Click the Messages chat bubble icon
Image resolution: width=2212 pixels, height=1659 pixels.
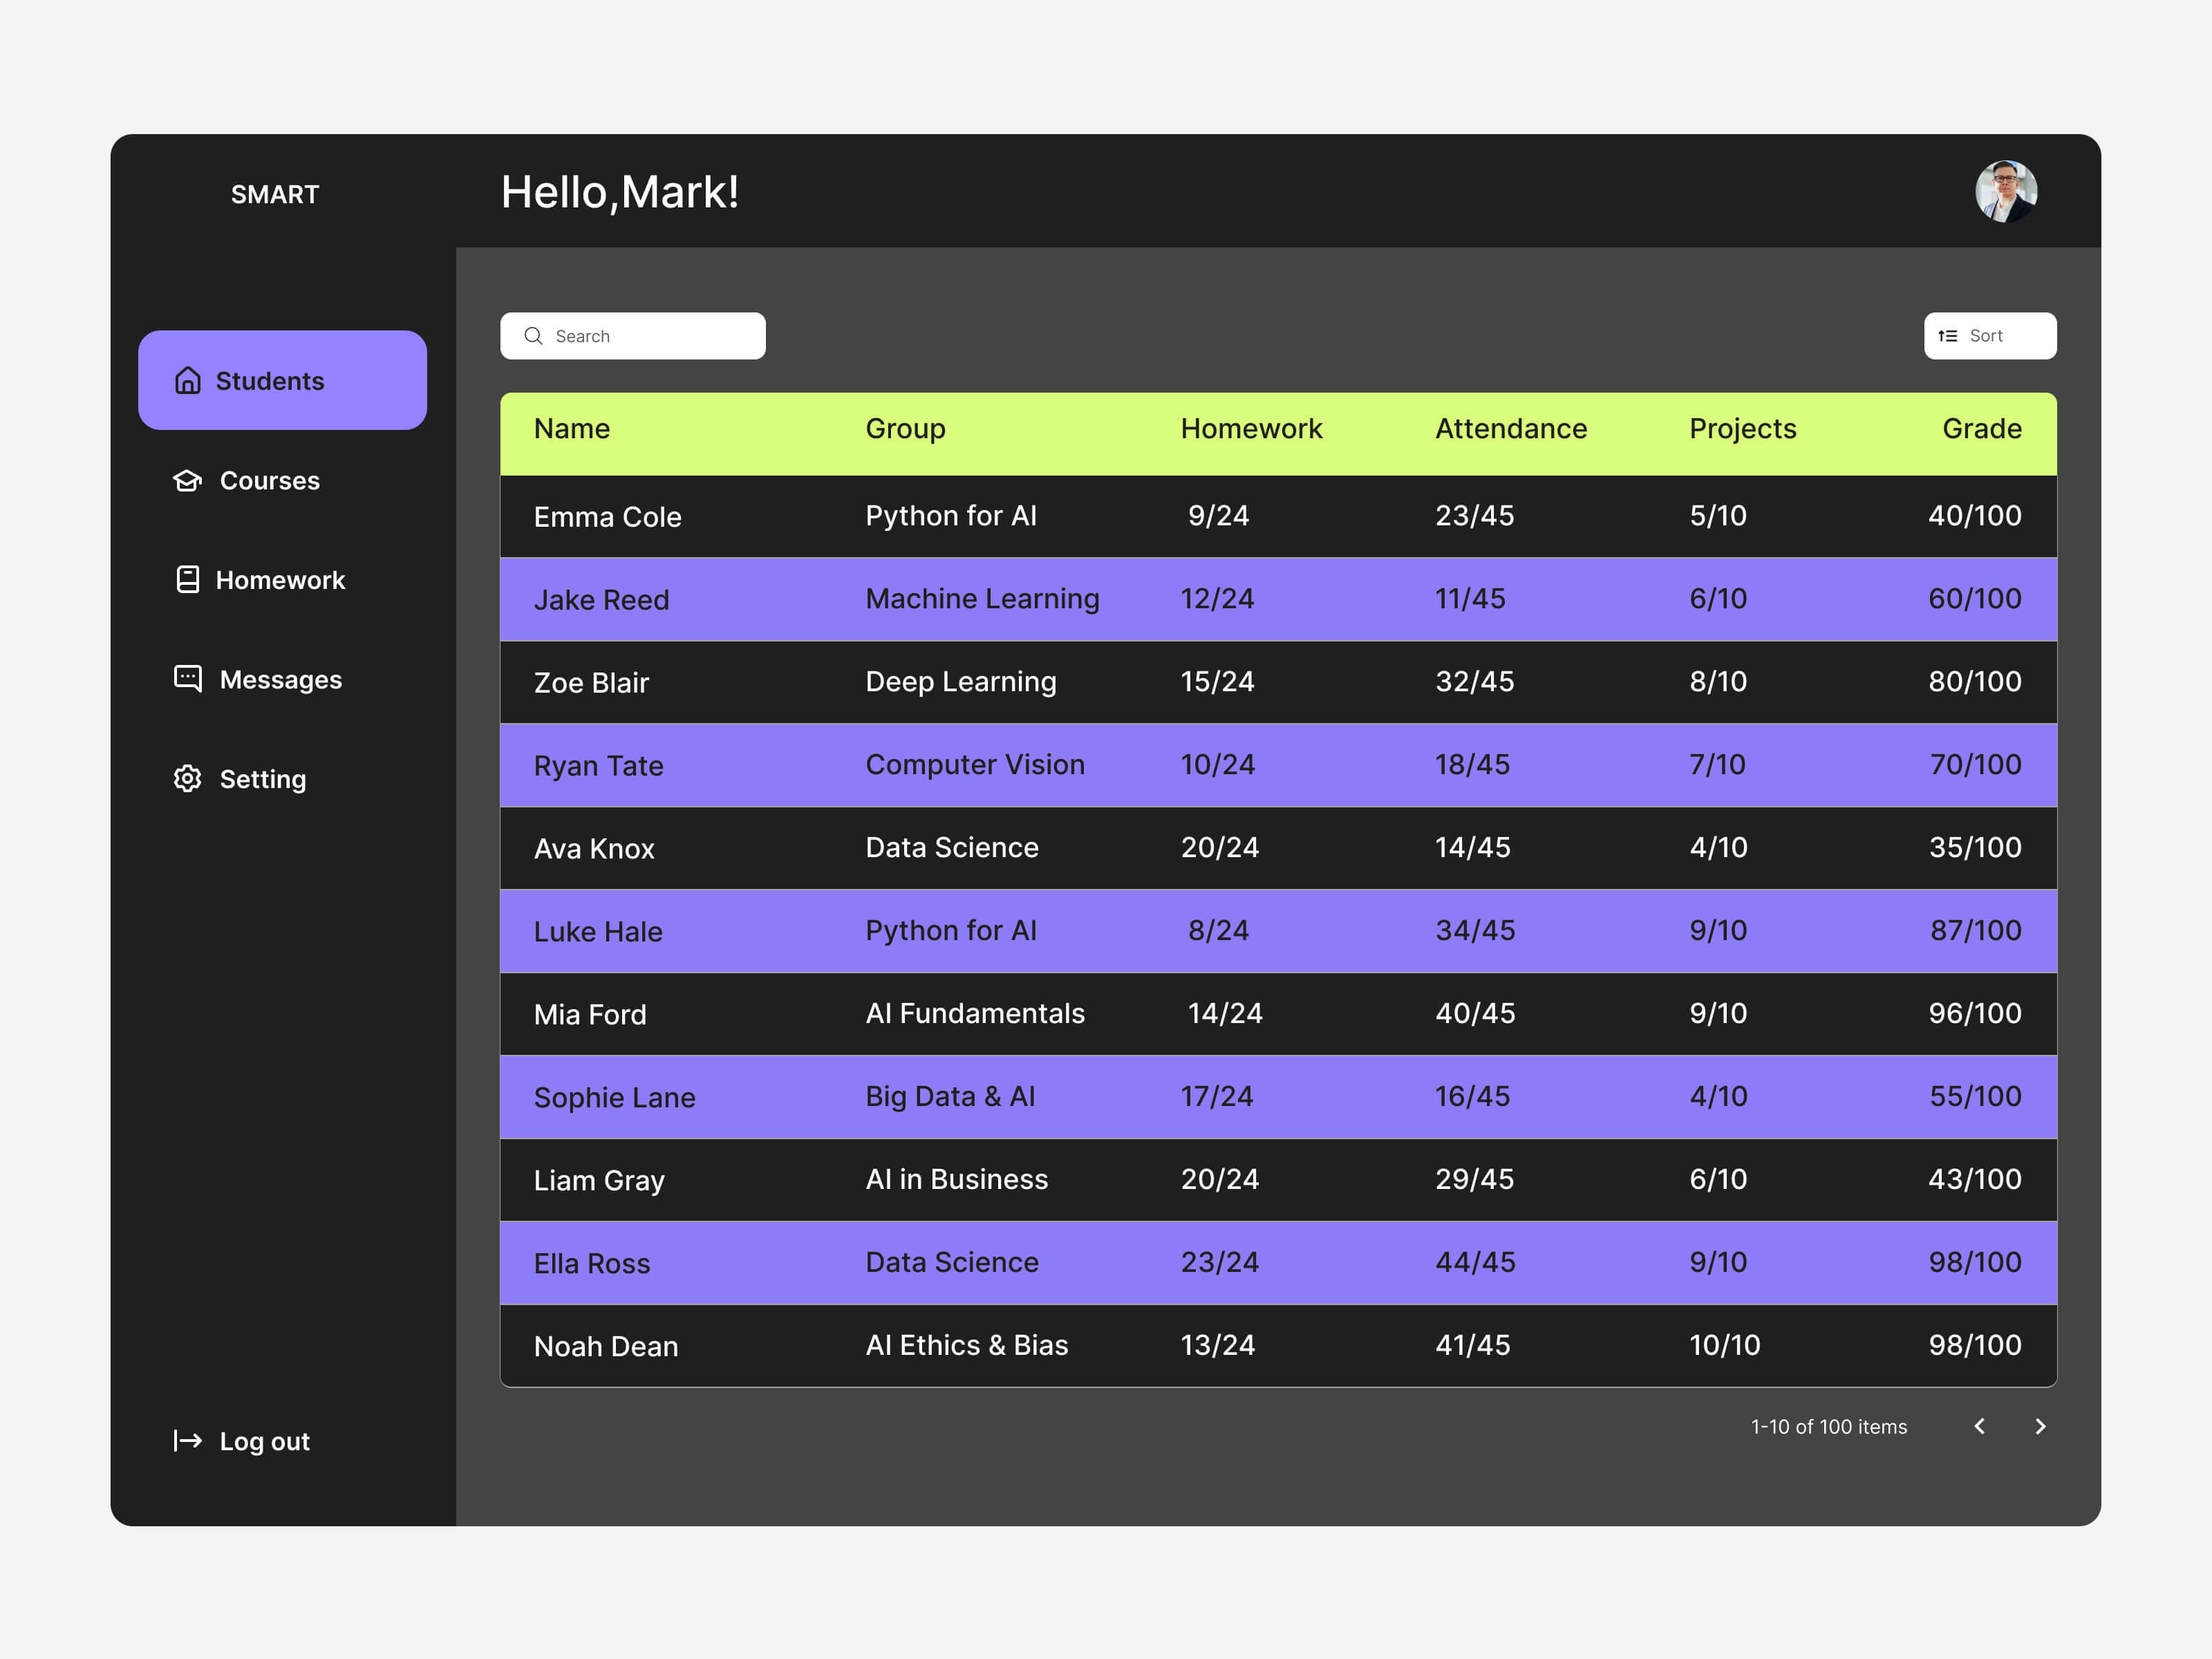pos(189,679)
